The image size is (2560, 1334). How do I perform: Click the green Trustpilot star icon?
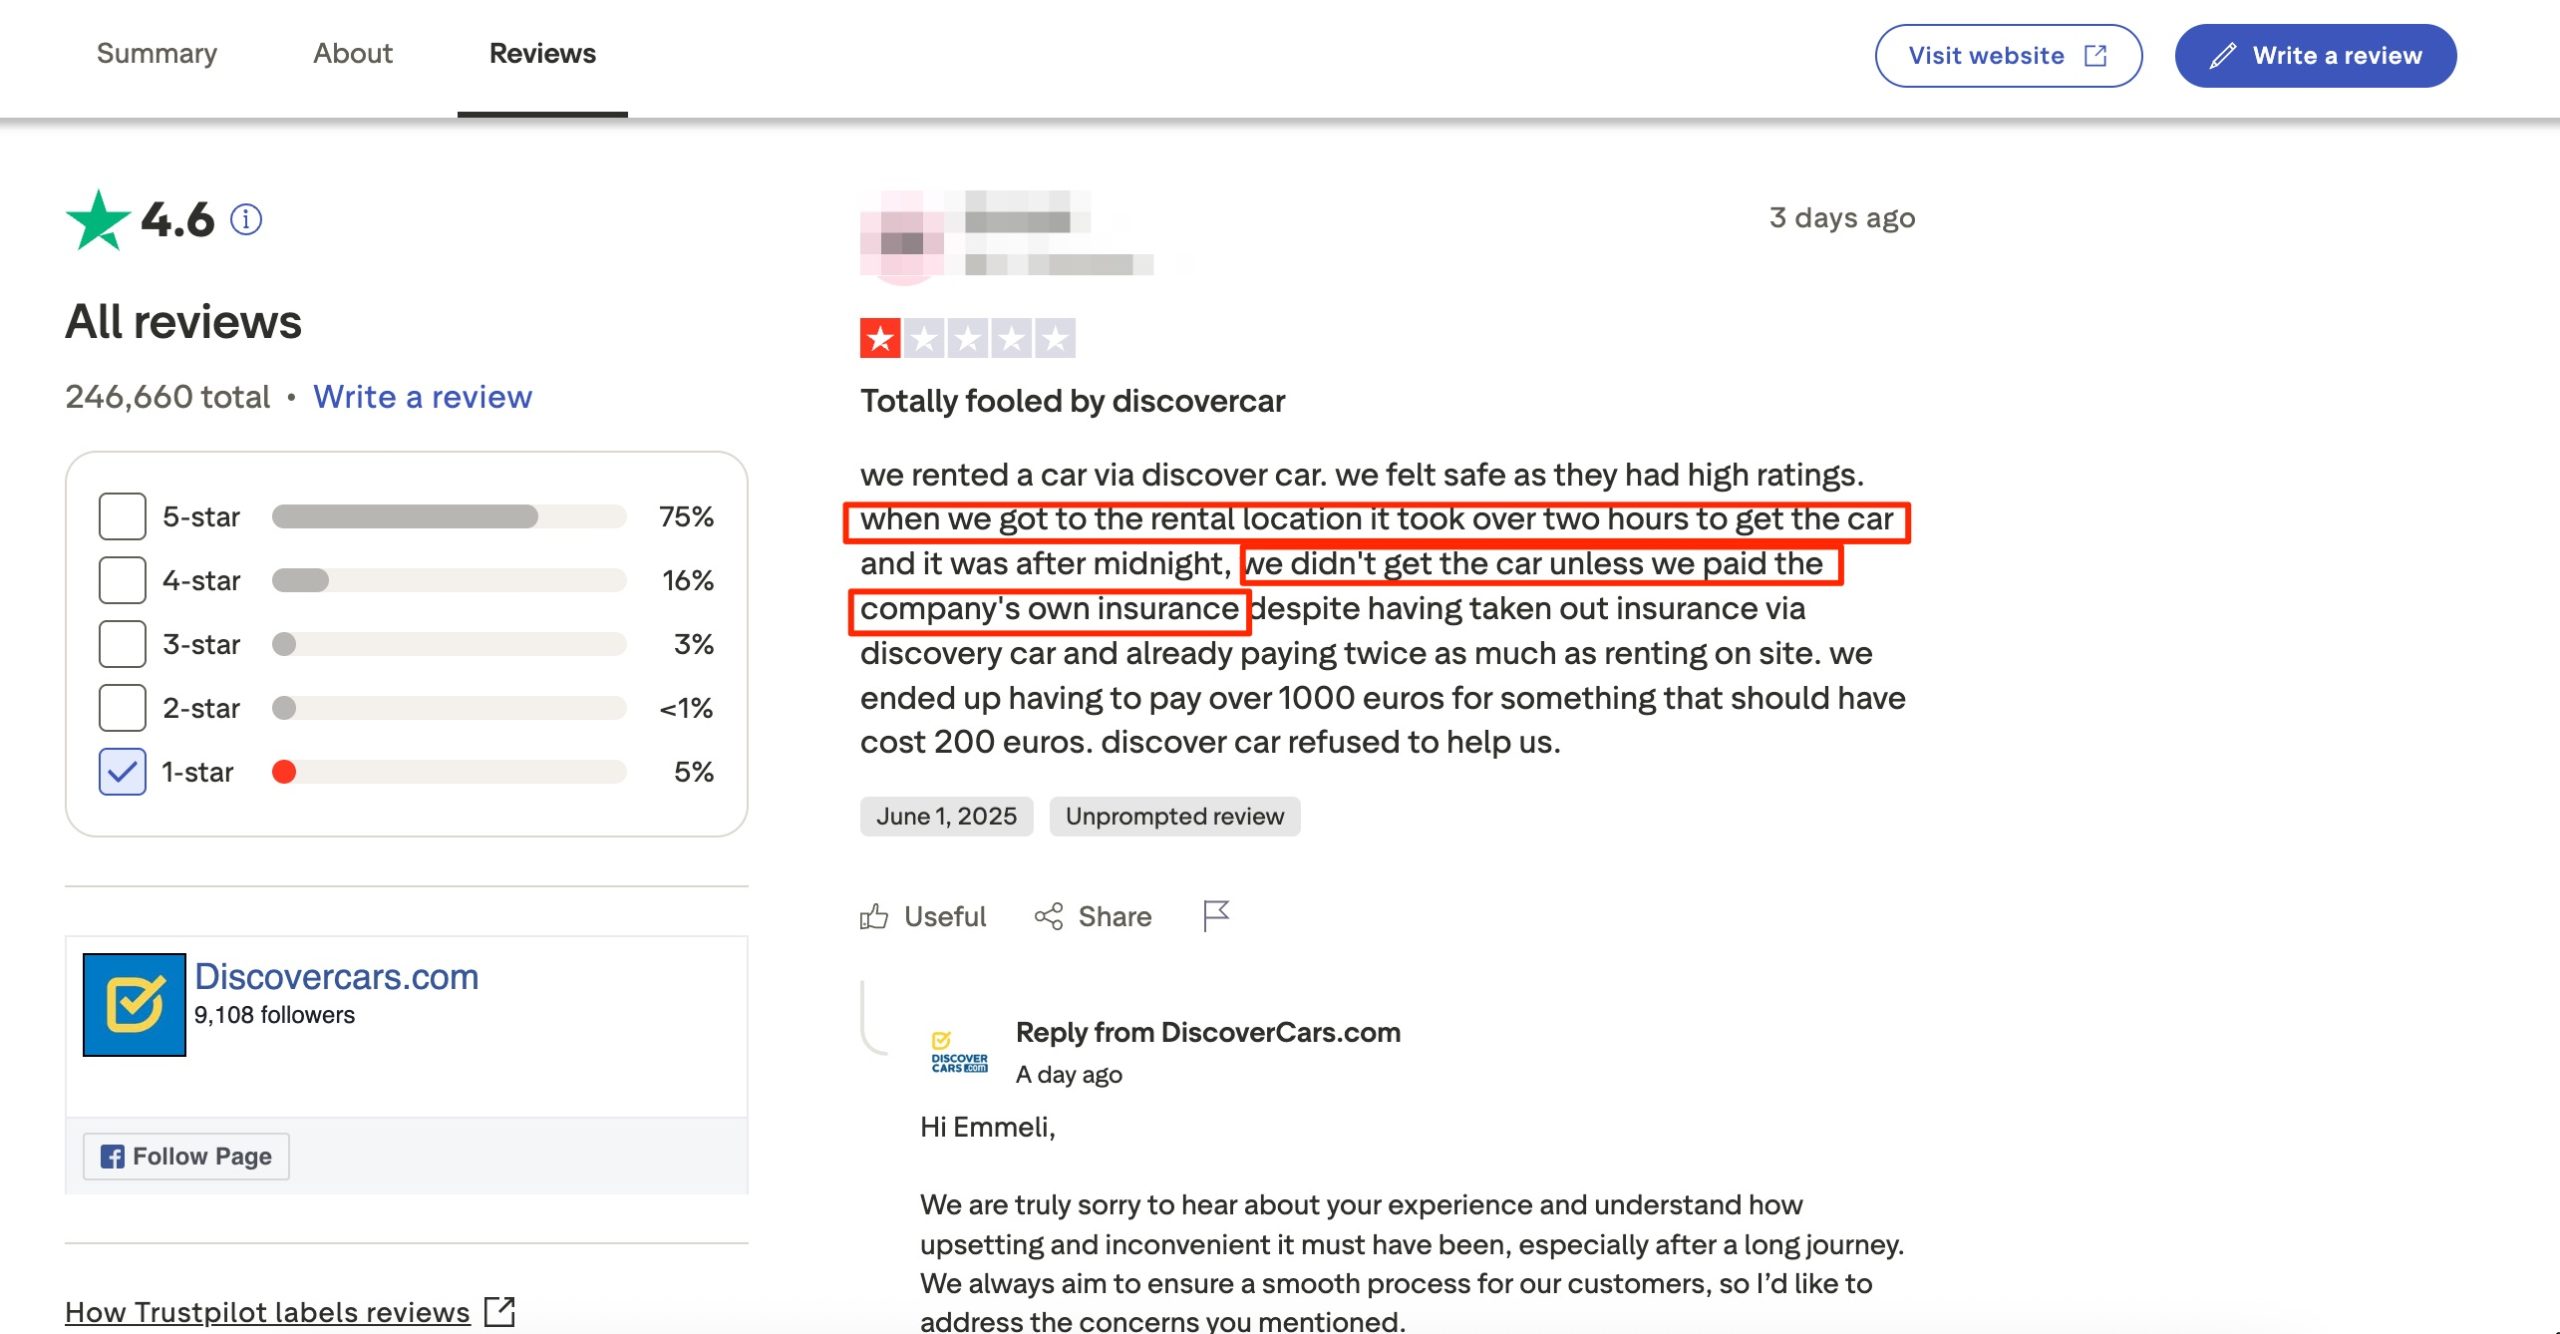coord(98,220)
